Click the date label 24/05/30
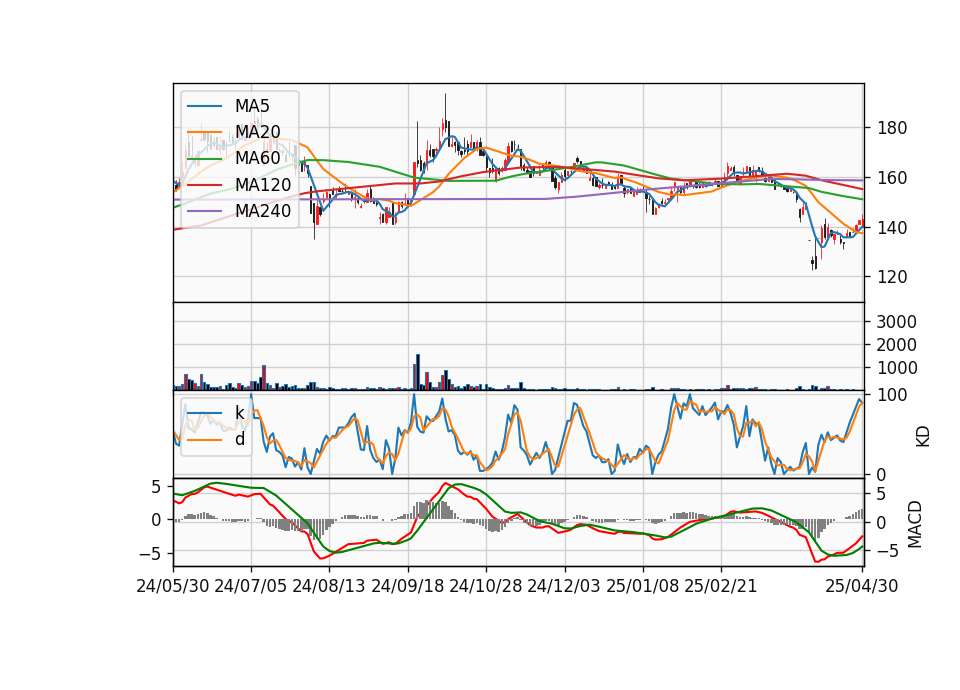This screenshot has height=690, width=960. tap(173, 586)
